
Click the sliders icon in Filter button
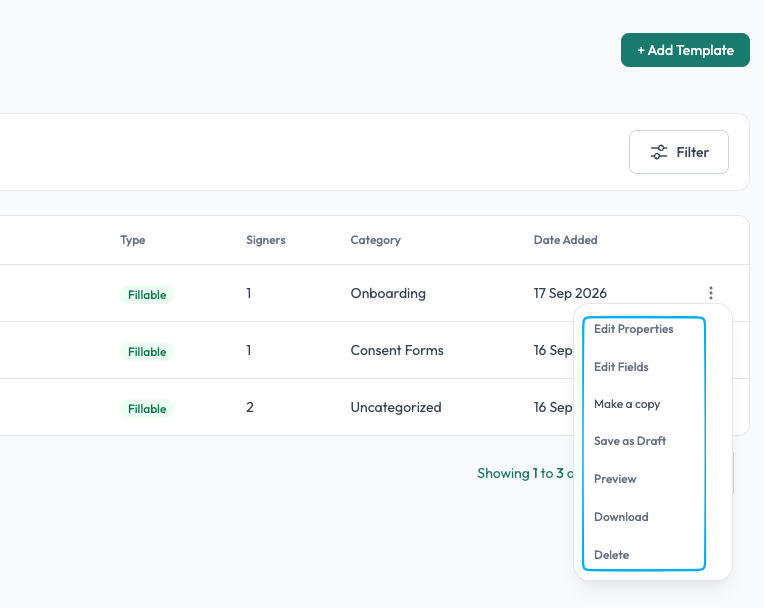coord(659,152)
